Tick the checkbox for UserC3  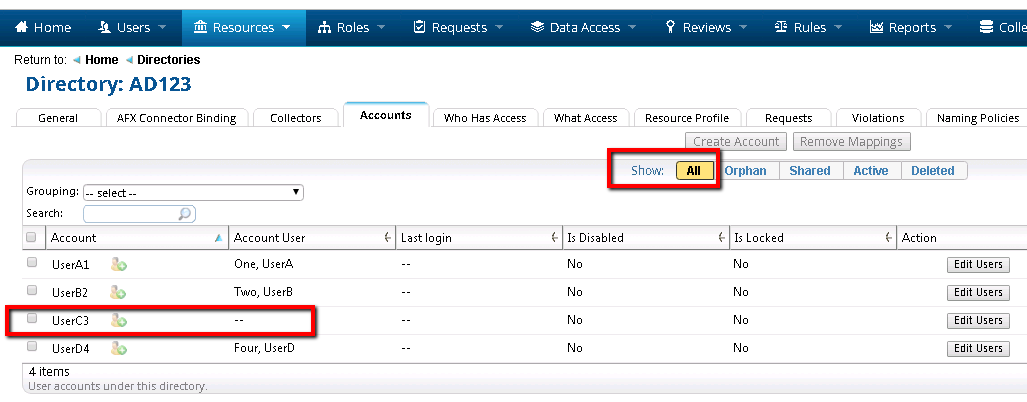(x=32, y=319)
